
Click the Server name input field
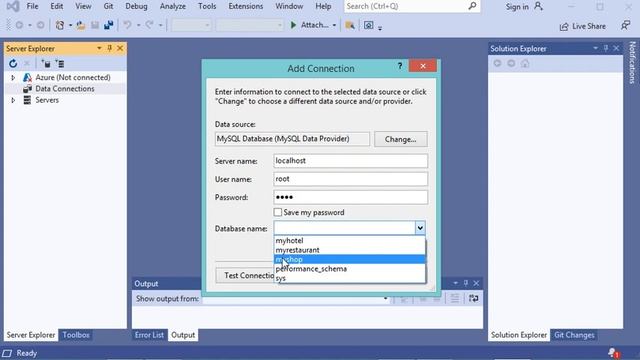(351, 161)
